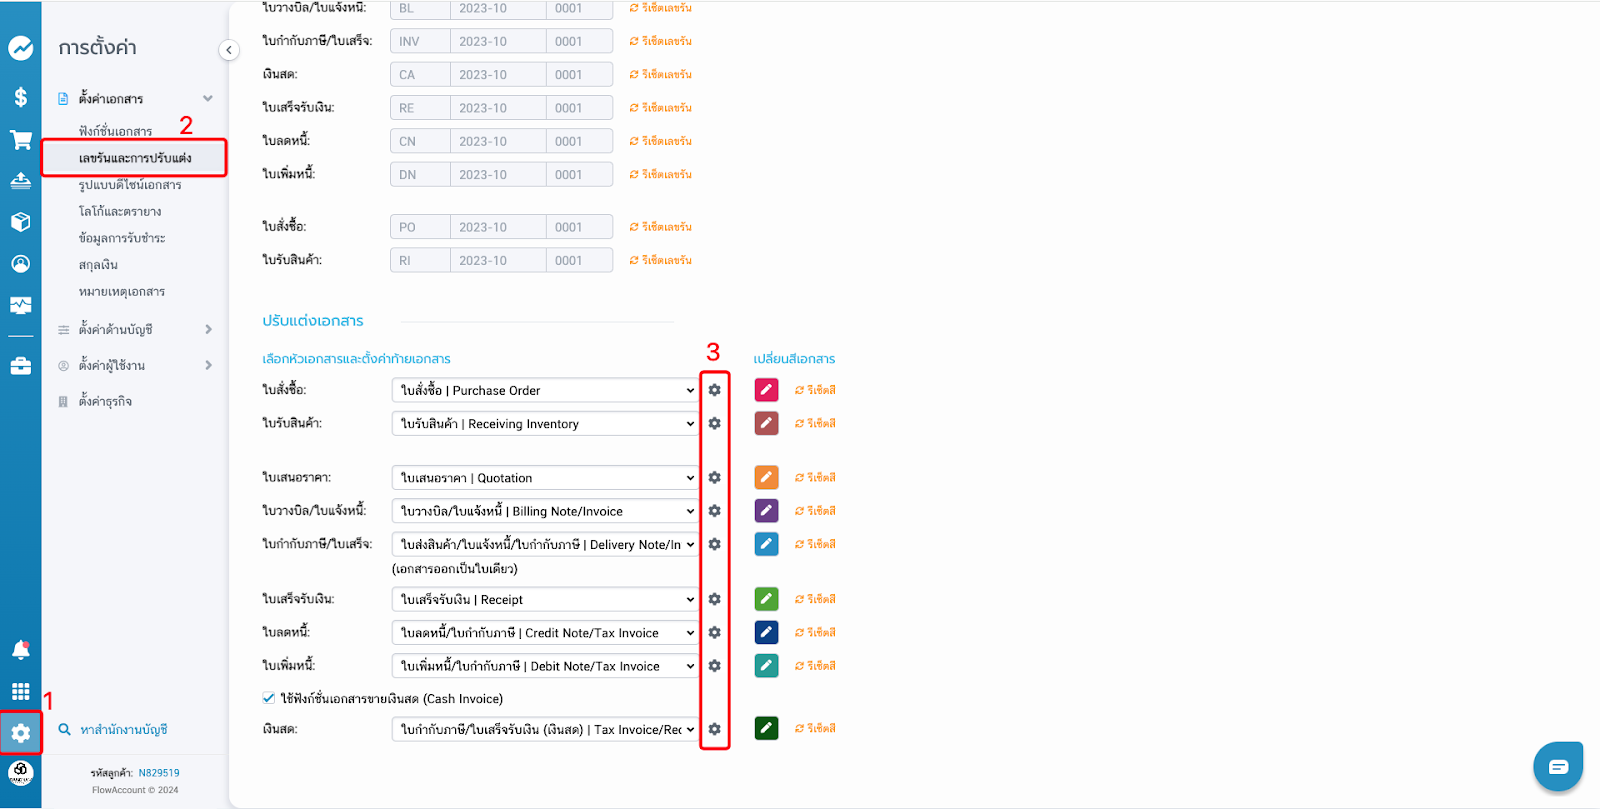Click gear icon beside Purchase Order dropdown
Image resolution: width=1600 pixels, height=809 pixels.
714,390
